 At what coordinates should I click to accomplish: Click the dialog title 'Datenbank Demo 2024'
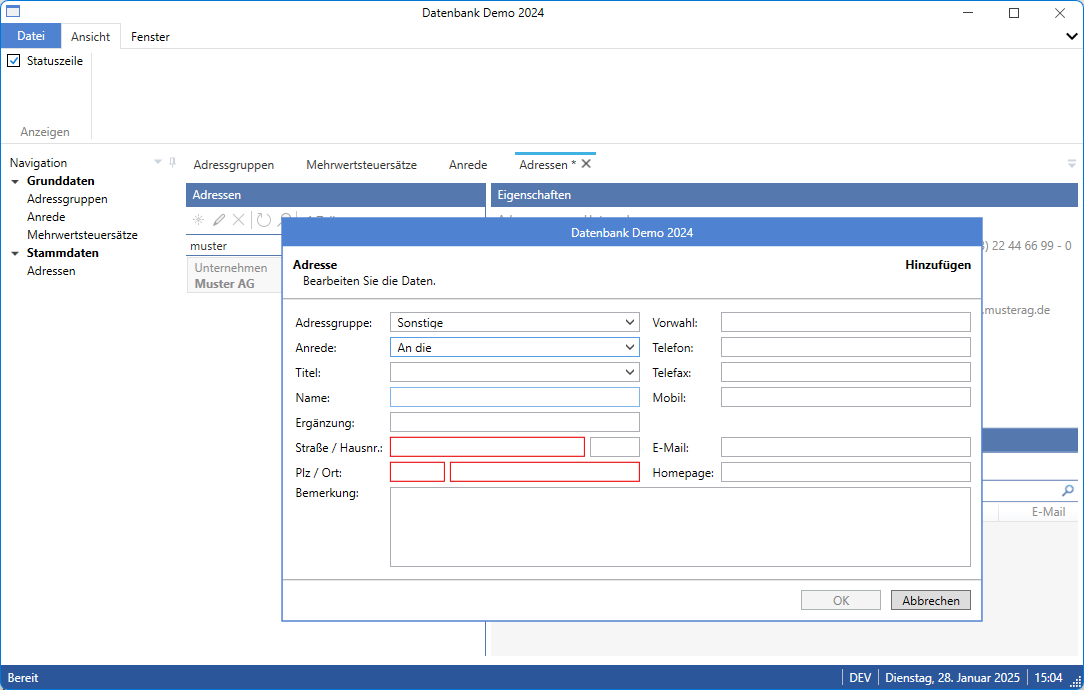[632, 233]
